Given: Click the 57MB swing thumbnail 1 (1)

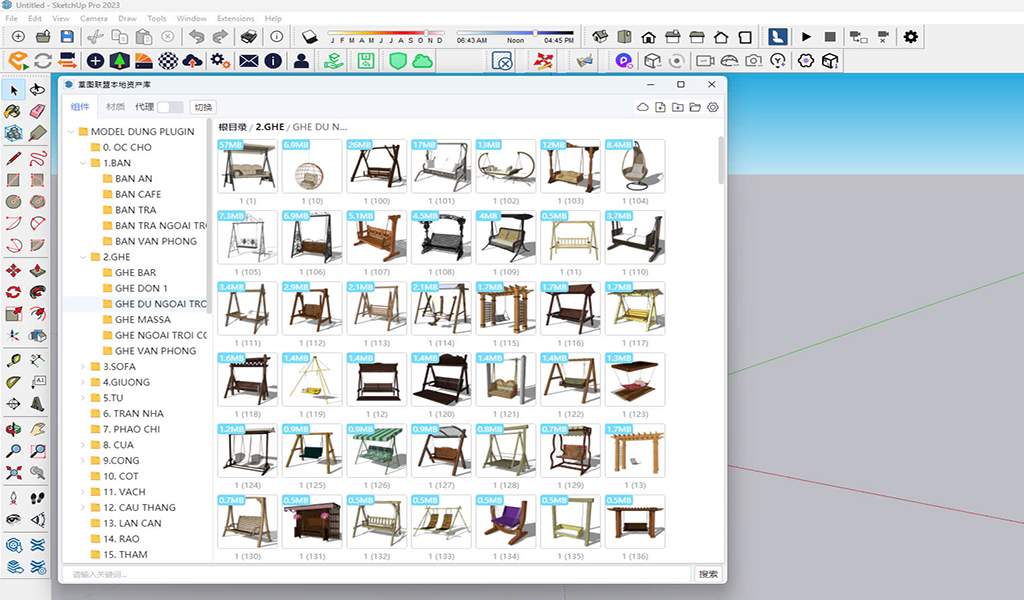Looking at the screenshot, I should coord(246,166).
